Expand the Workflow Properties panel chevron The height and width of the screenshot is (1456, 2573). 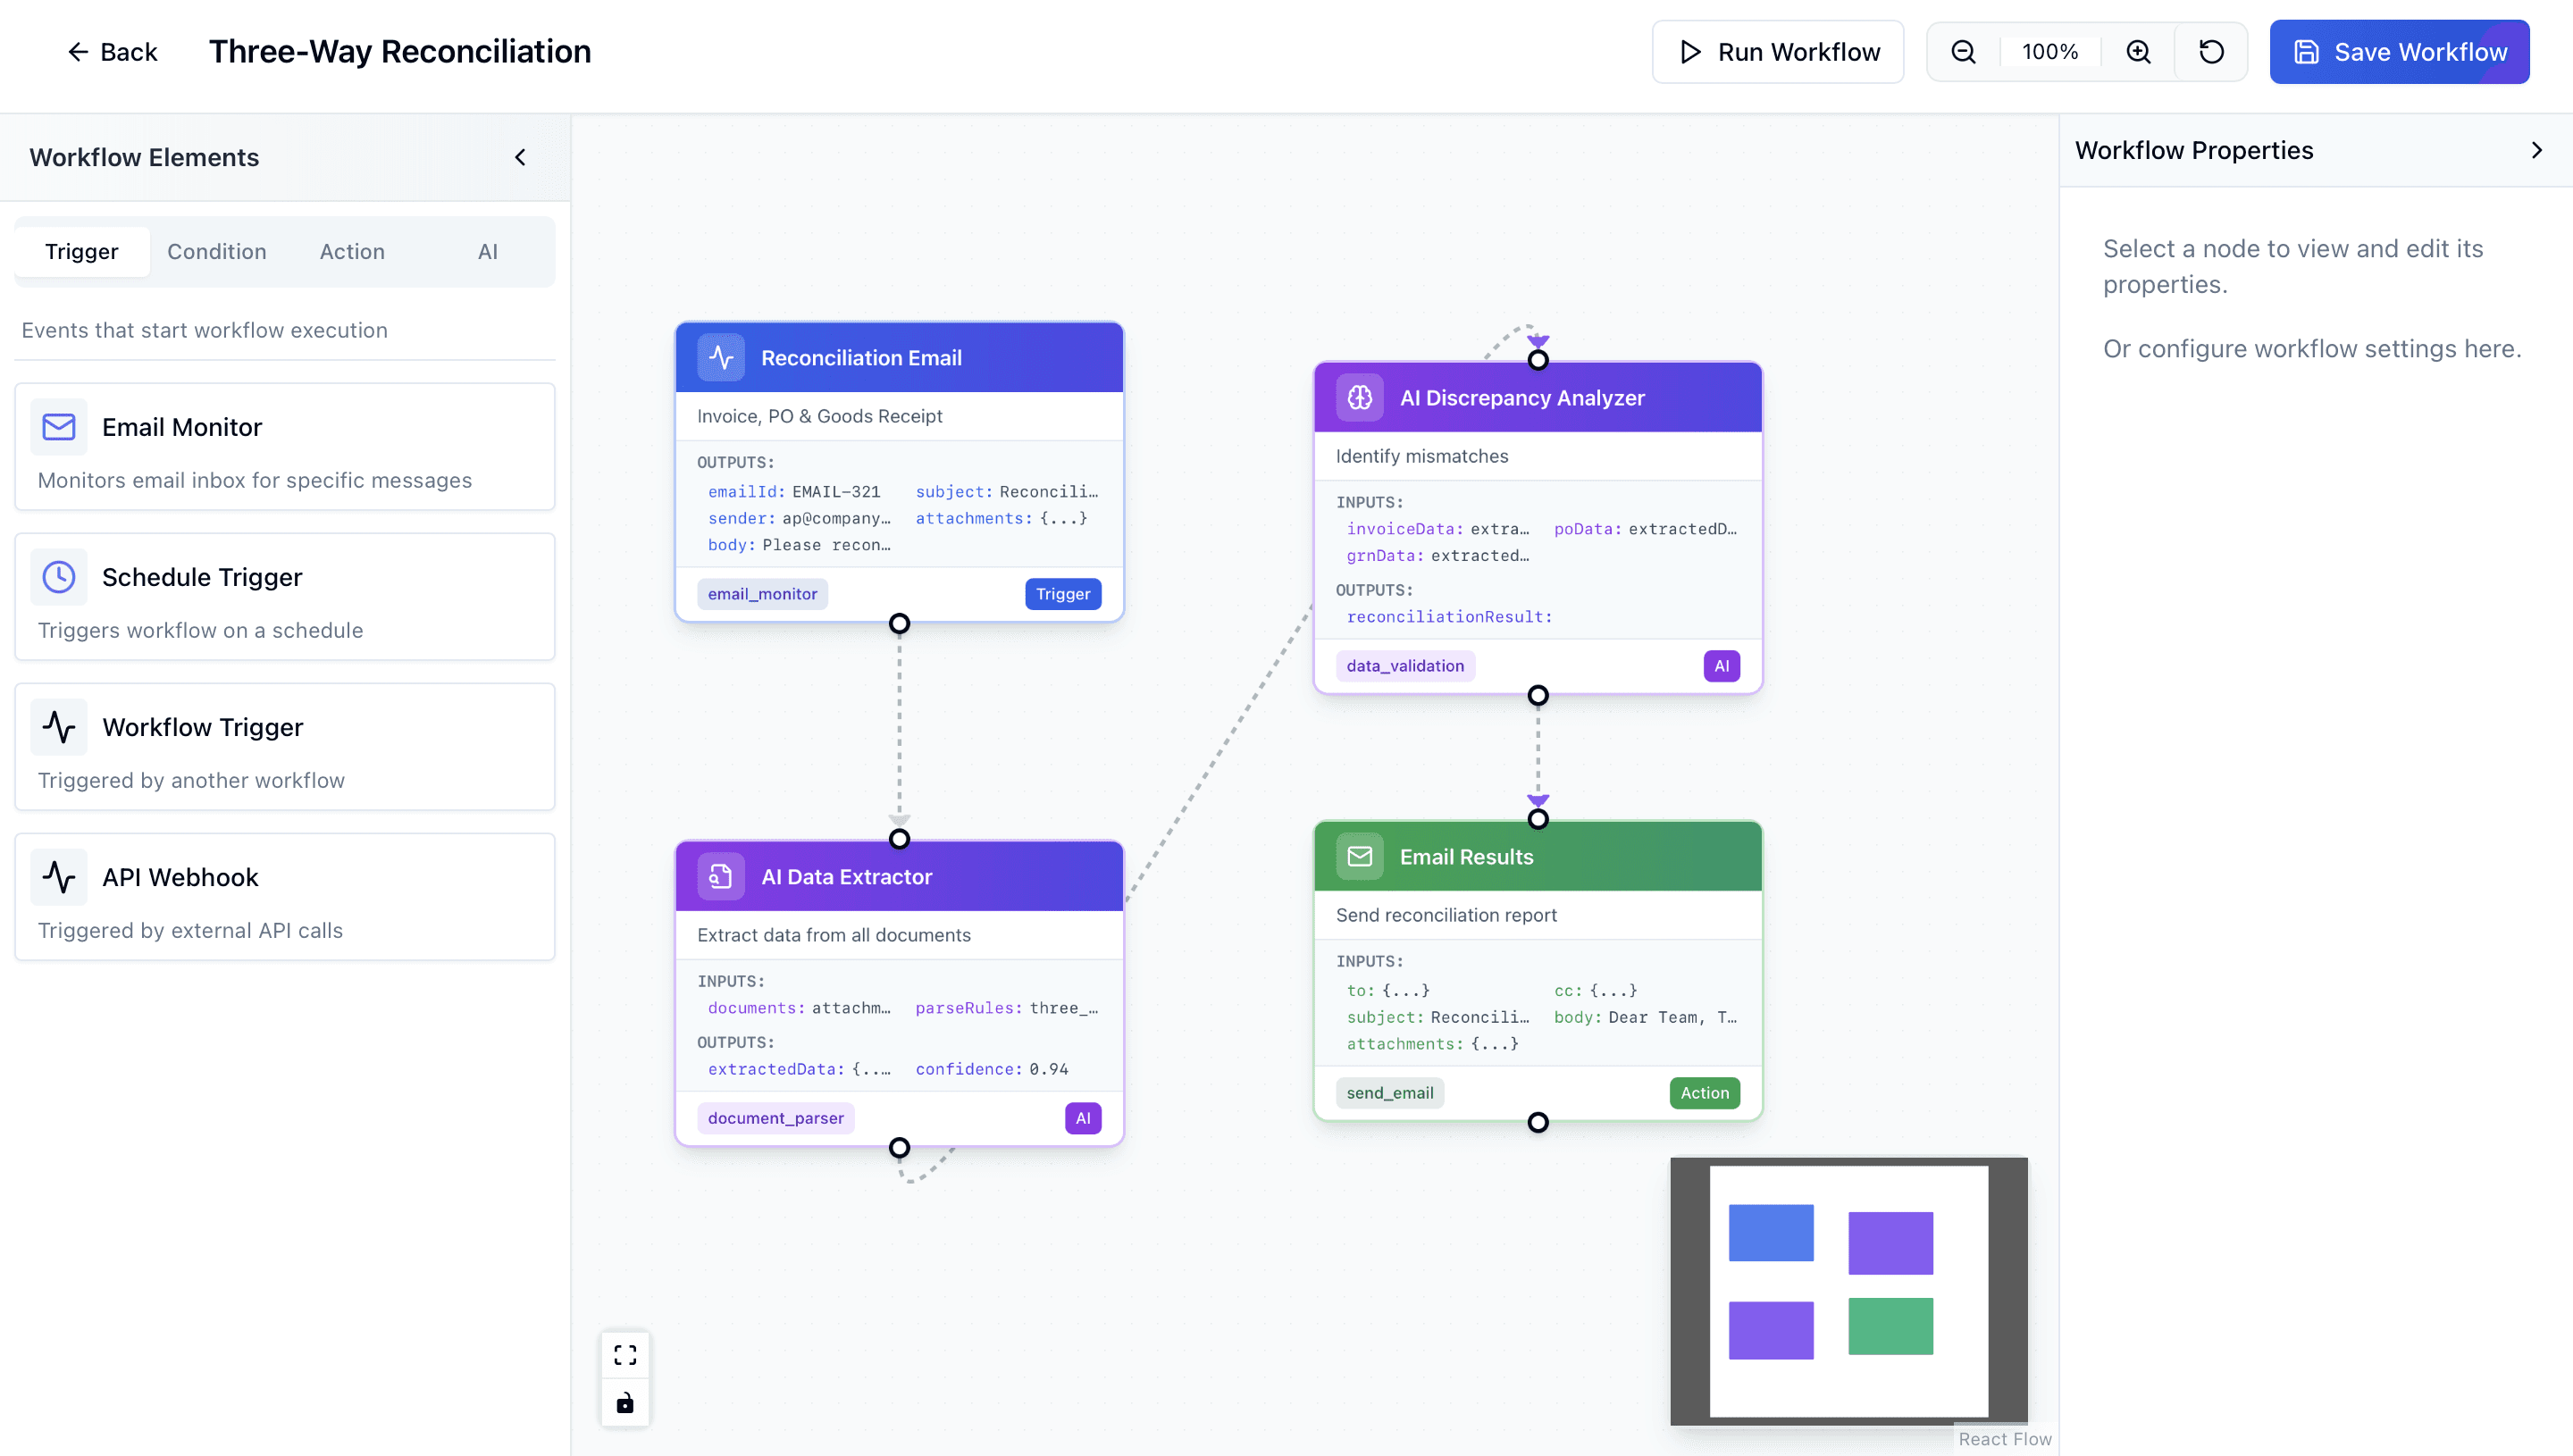pos(2536,150)
